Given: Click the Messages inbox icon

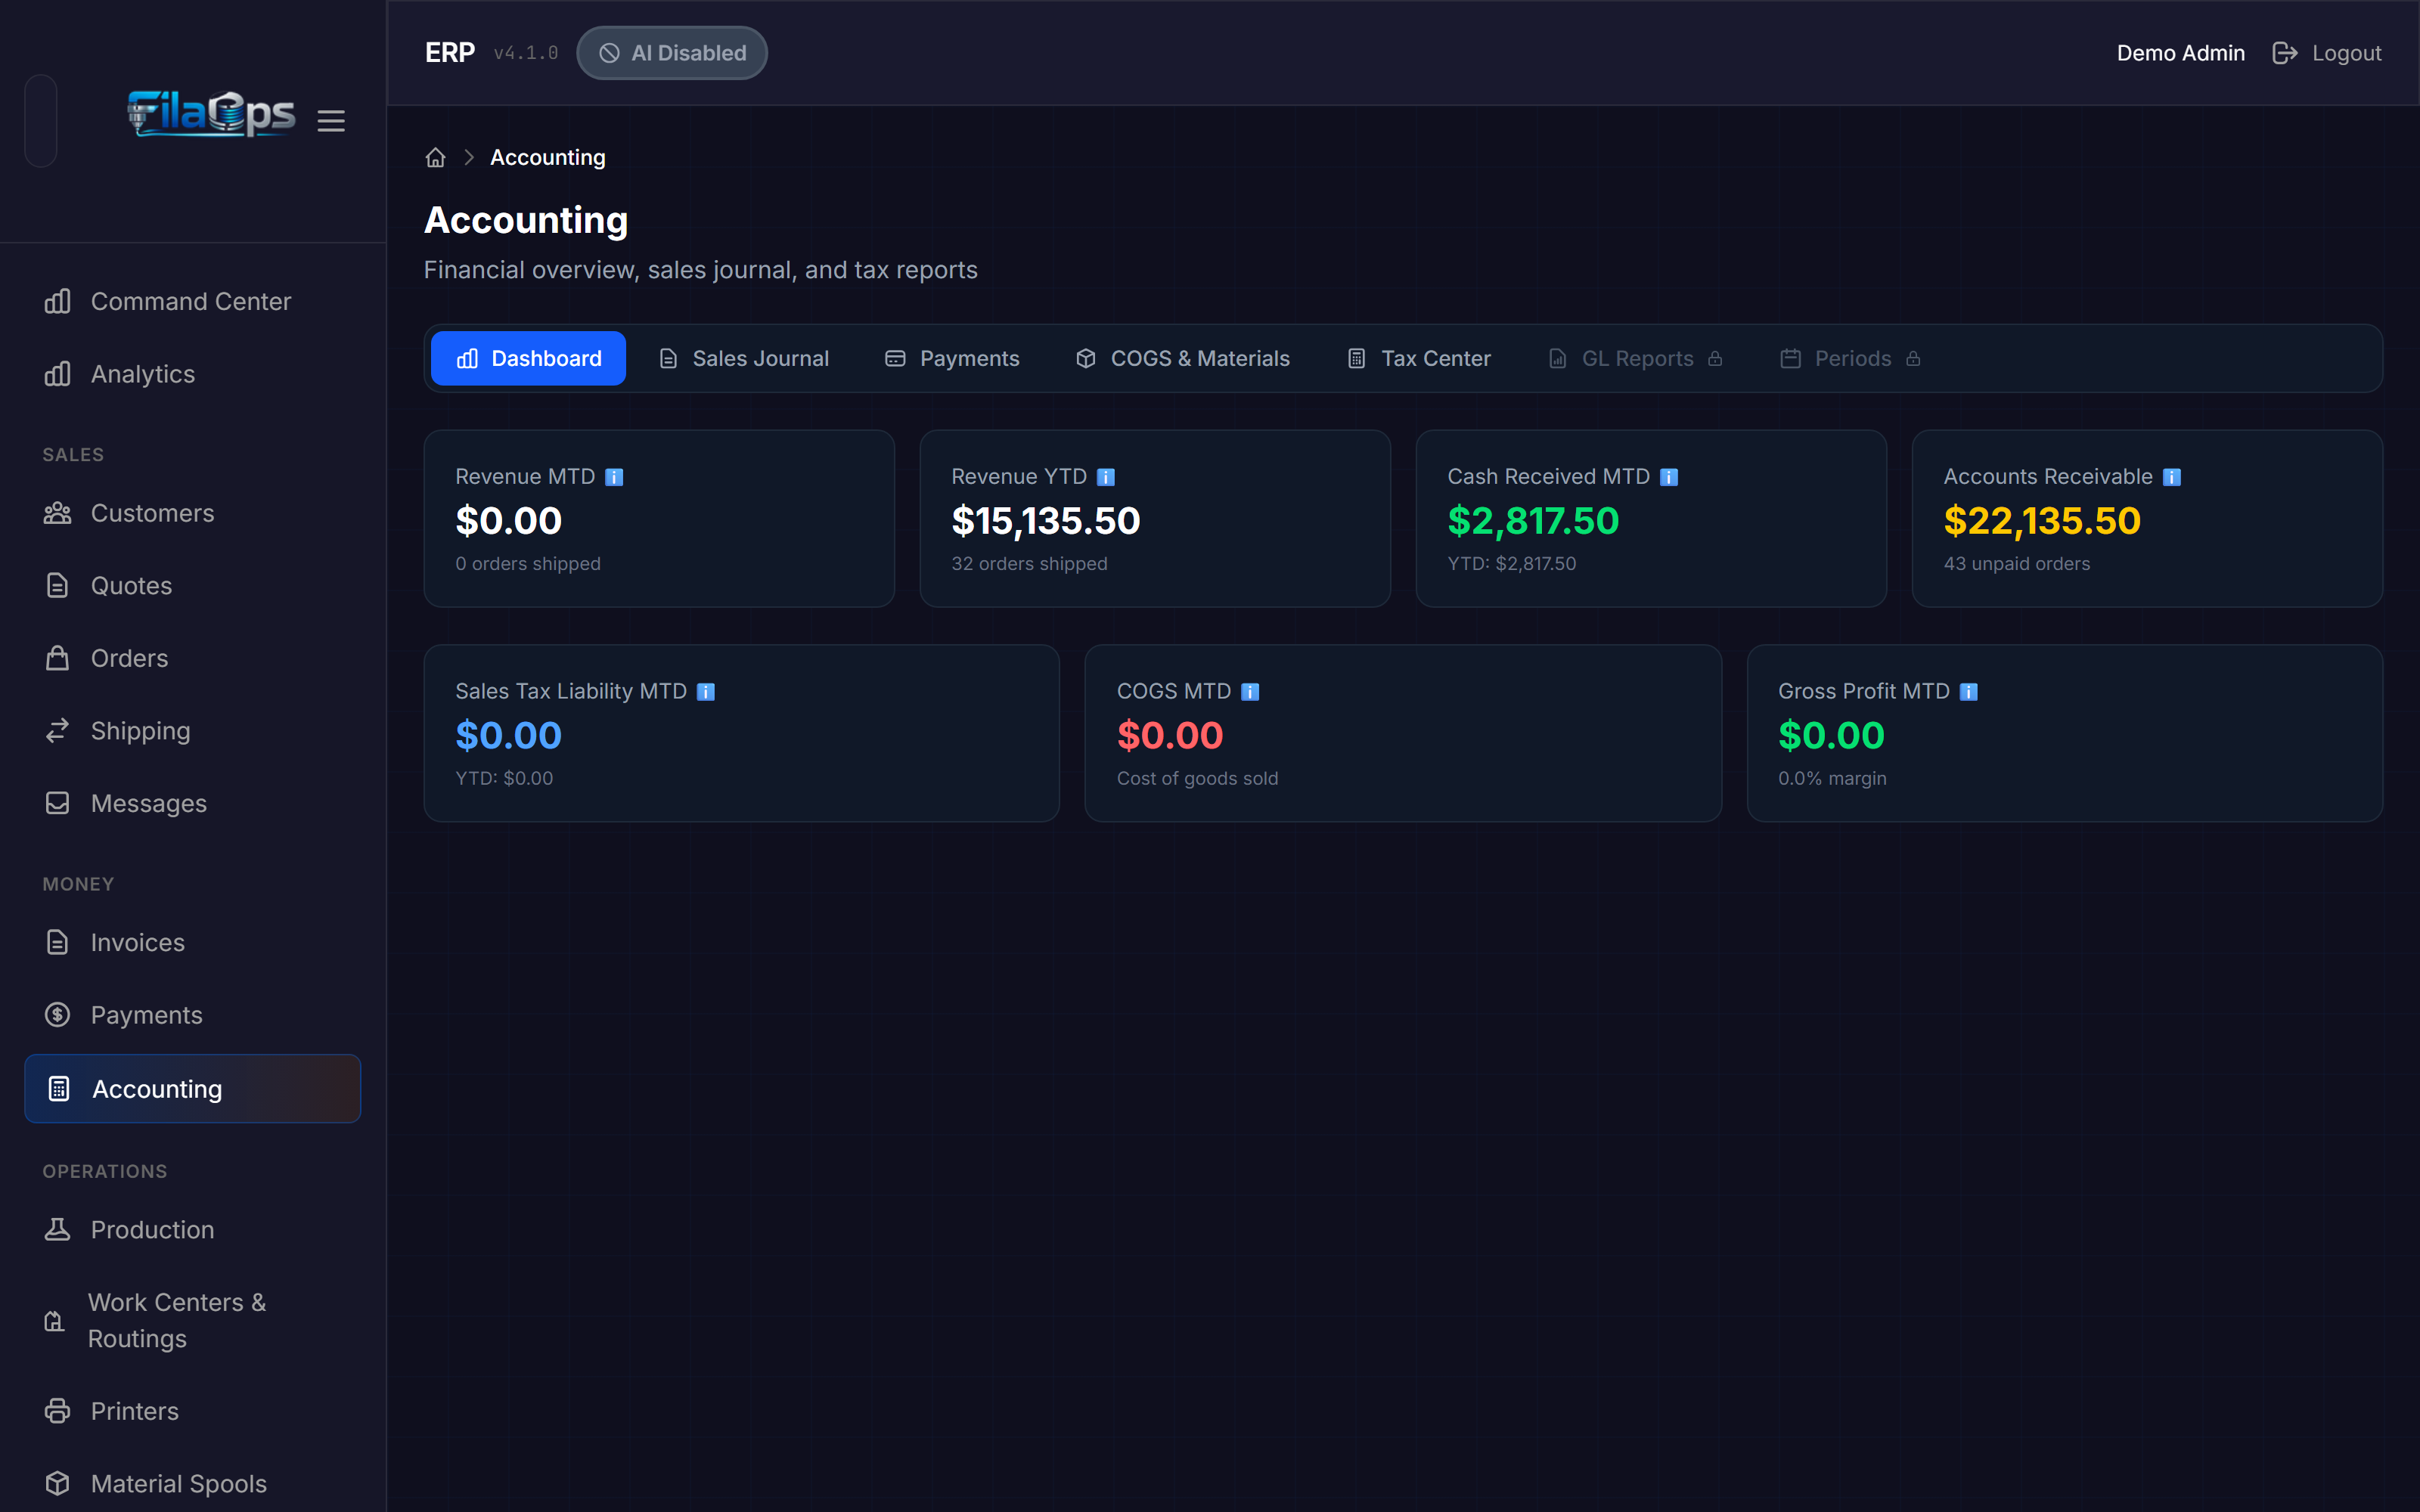Looking at the screenshot, I should (x=58, y=803).
